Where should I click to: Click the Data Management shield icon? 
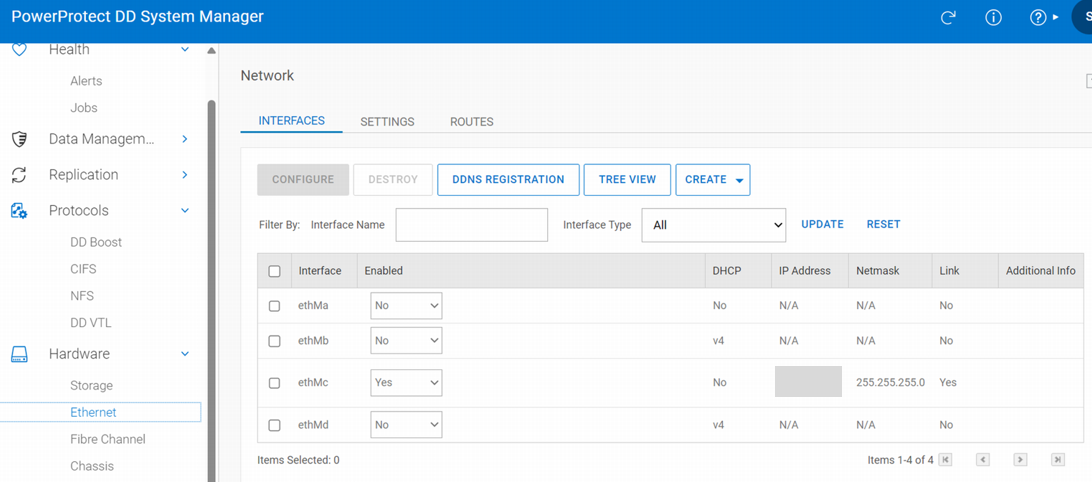pyautogui.click(x=19, y=139)
